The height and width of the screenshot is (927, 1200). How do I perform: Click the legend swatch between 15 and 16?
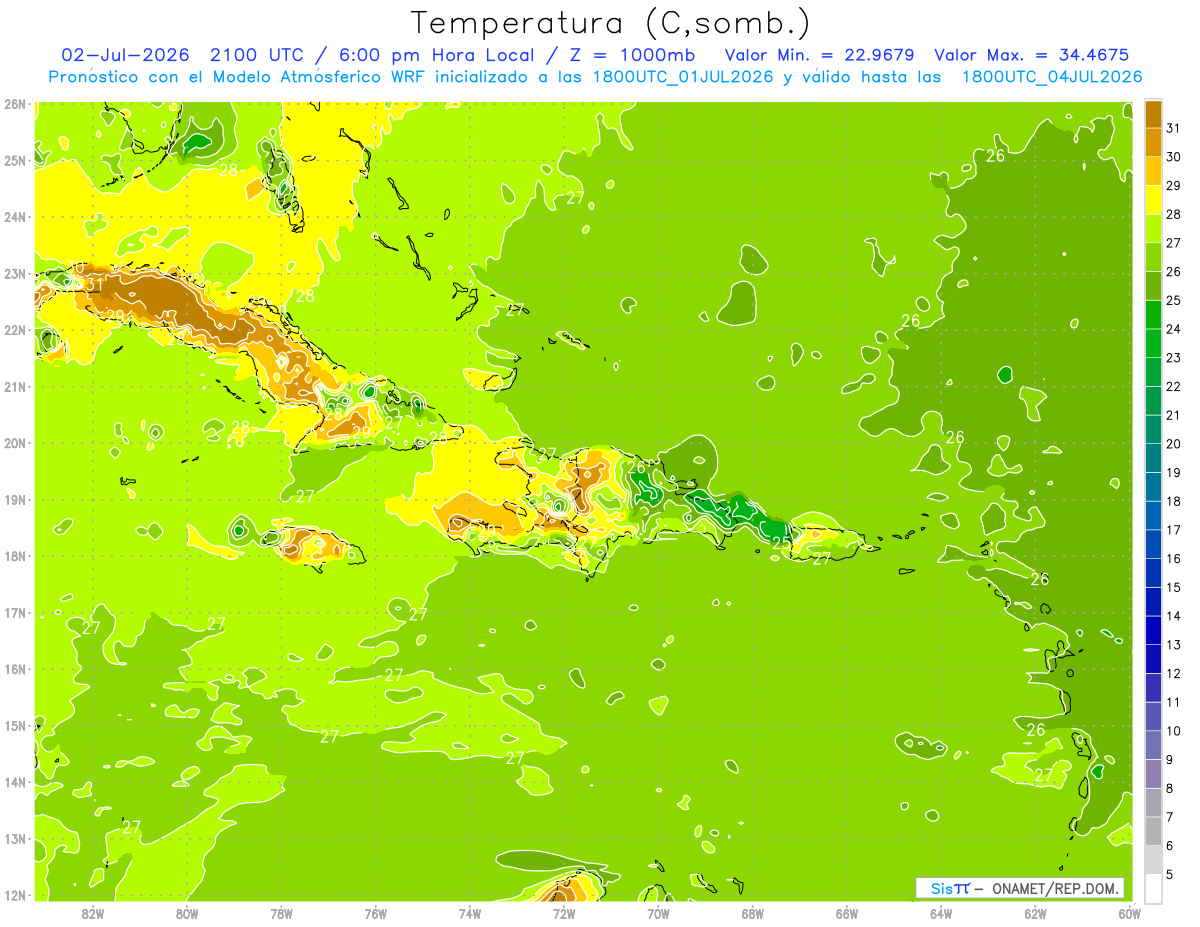coord(1153,572)
